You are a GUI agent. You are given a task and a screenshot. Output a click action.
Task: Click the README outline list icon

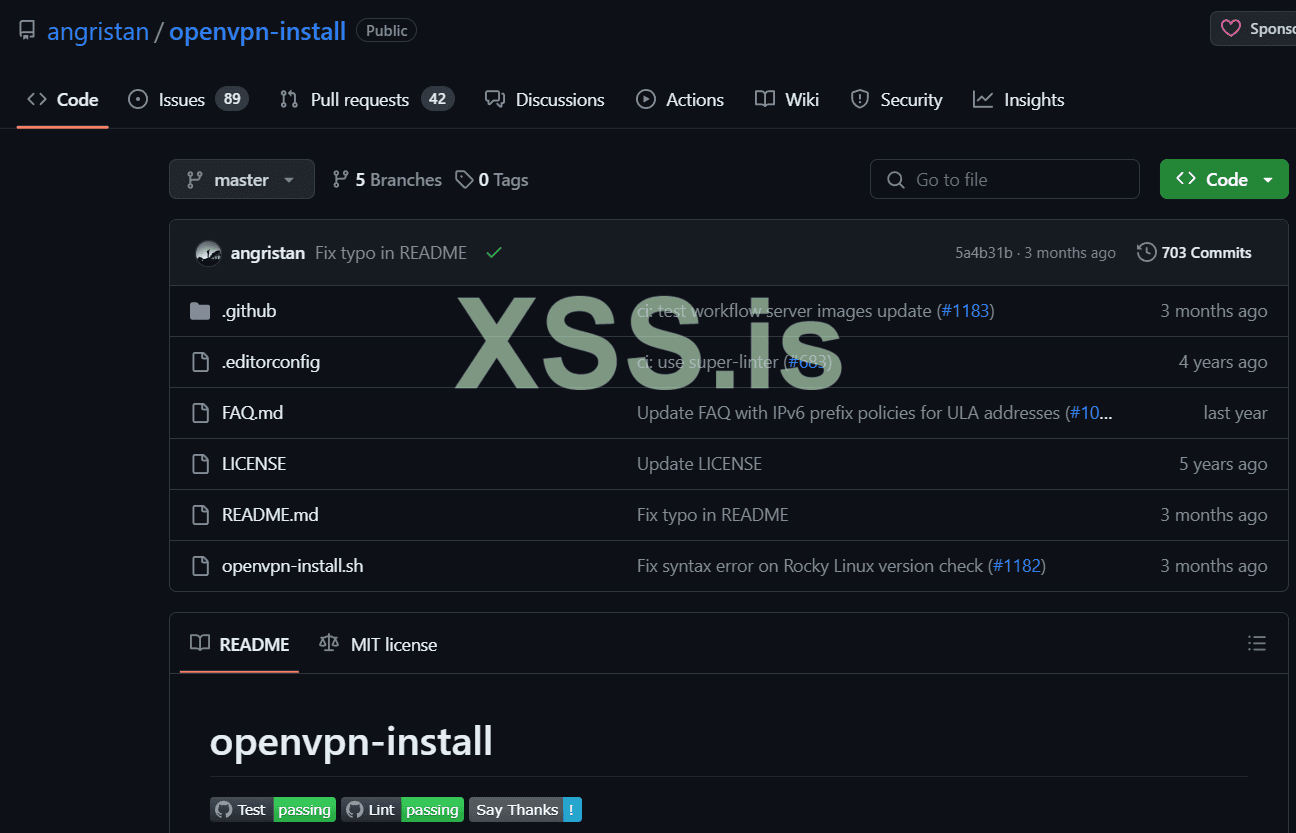(1257, 644)
